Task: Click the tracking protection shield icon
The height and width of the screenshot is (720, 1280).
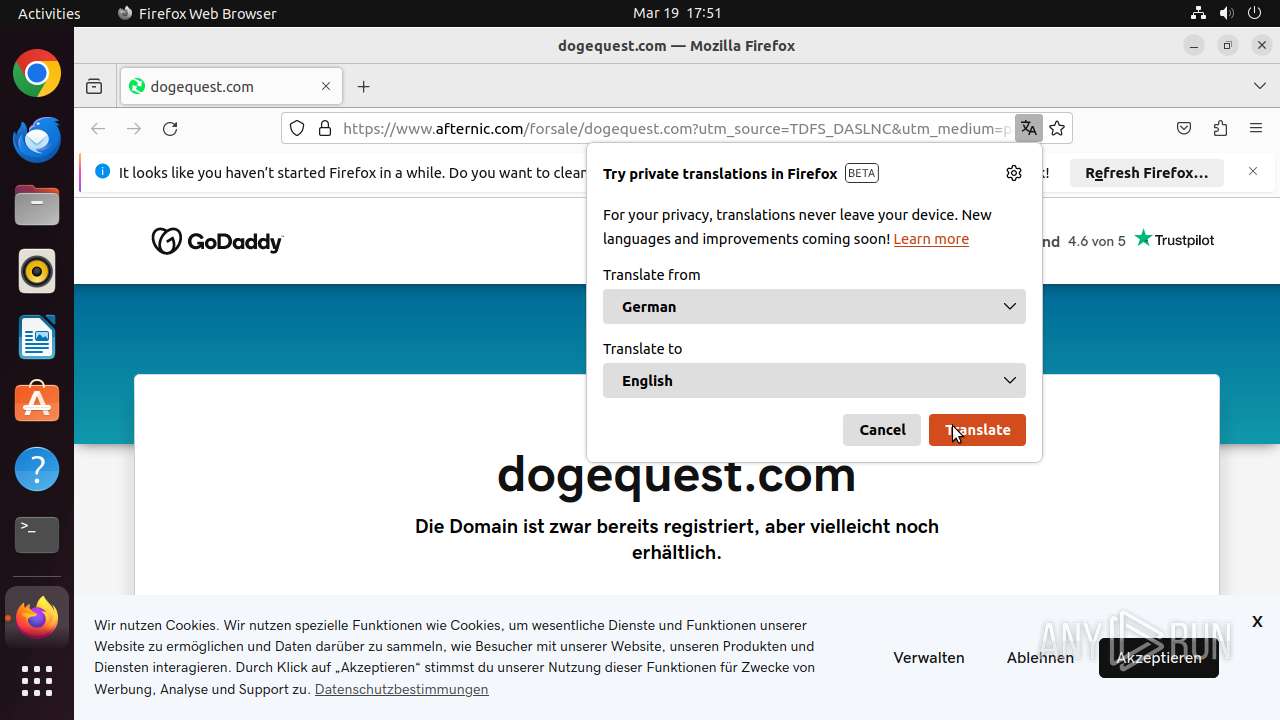Action: point(297,128)
